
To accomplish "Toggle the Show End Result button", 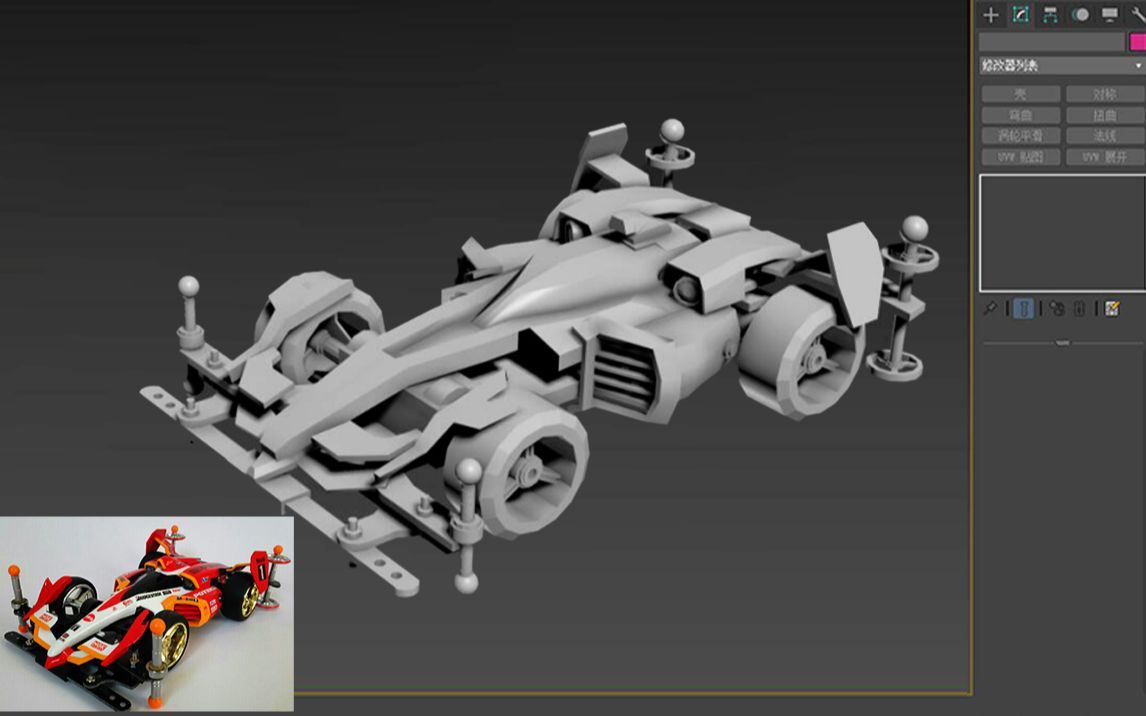I will tap(1023, 310).
